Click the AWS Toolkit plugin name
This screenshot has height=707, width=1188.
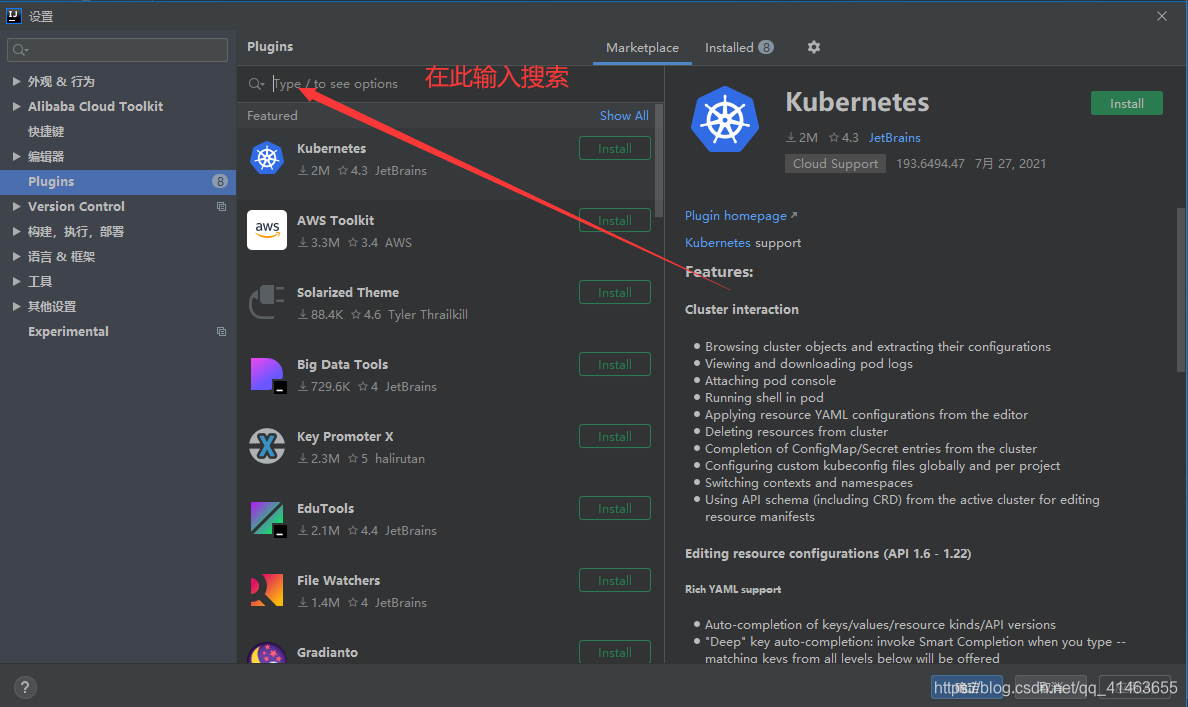point(335,221)
